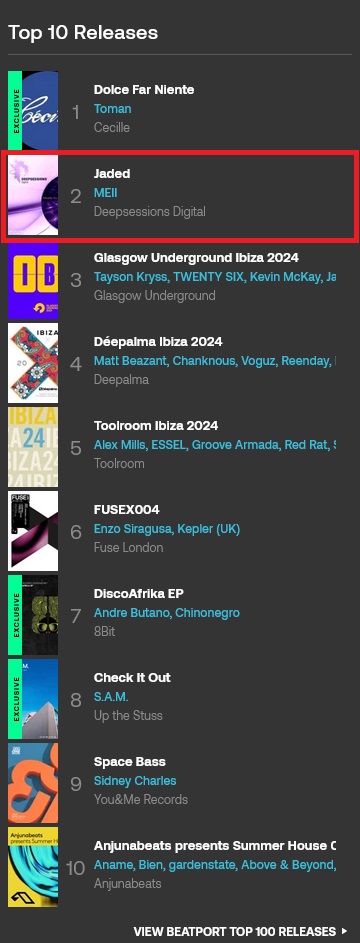Open the Deepsessions Digital label link
This screenshot has height=943, width=360.
tap(150, 212)
